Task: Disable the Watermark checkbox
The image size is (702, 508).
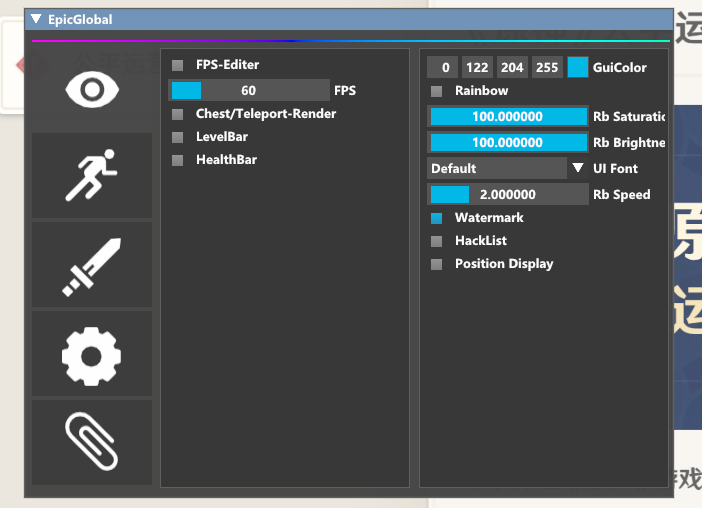Action: pos(436,218)
